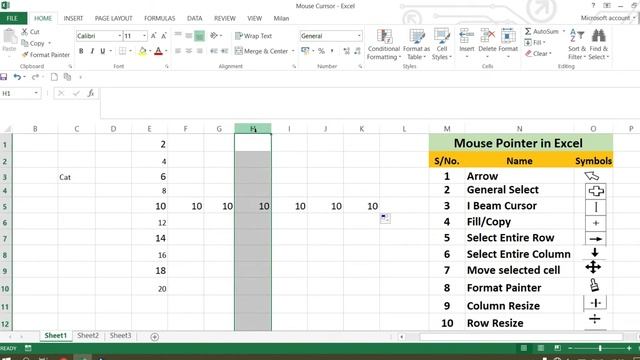Click the Increase Font Size icon
640x360 pixels.
153,36
